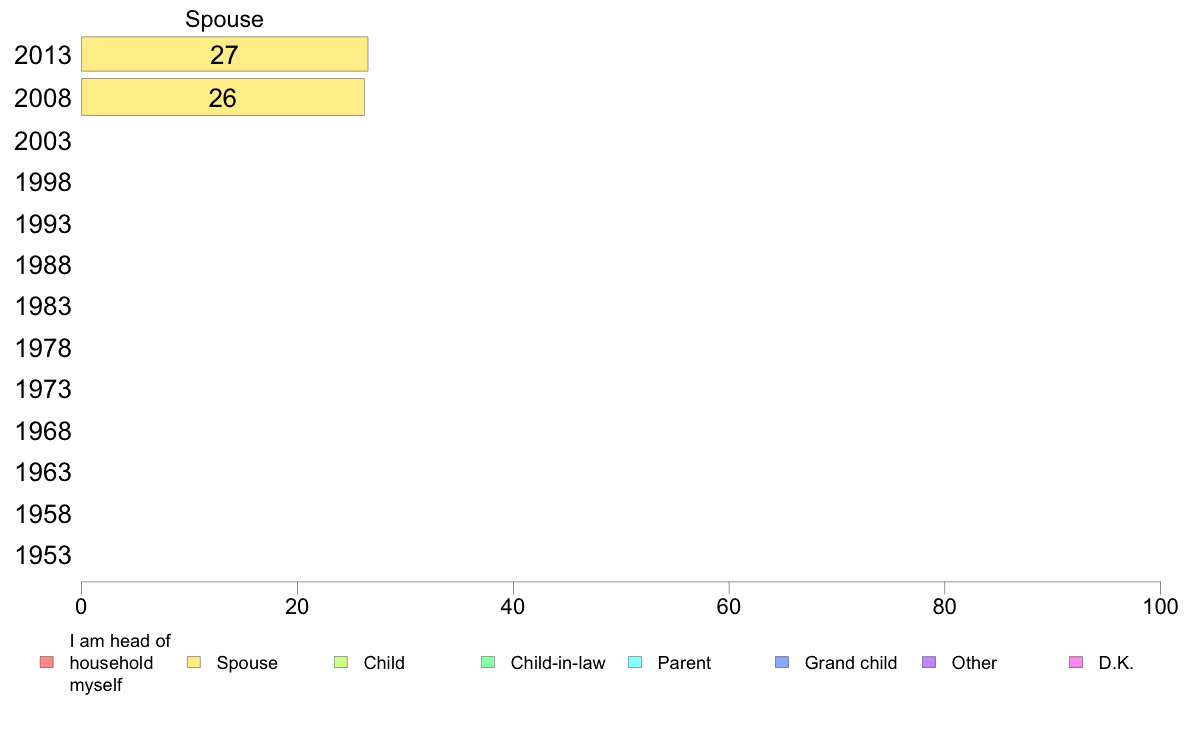Click the blue Grand child legend swatch

pyautogui.click(x=782, y=662)
